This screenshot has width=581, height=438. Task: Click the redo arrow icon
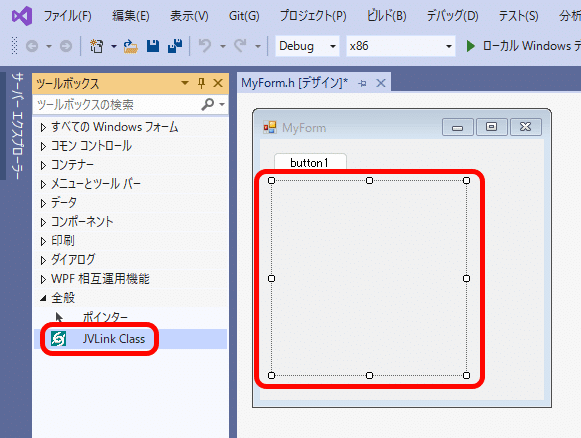point(240,46)
